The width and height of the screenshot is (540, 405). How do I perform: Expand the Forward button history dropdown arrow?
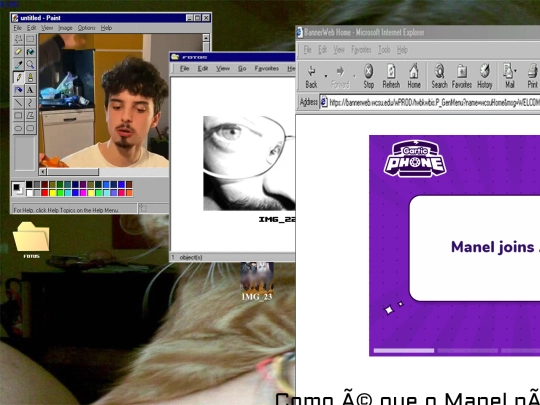(x=354, y=76)
